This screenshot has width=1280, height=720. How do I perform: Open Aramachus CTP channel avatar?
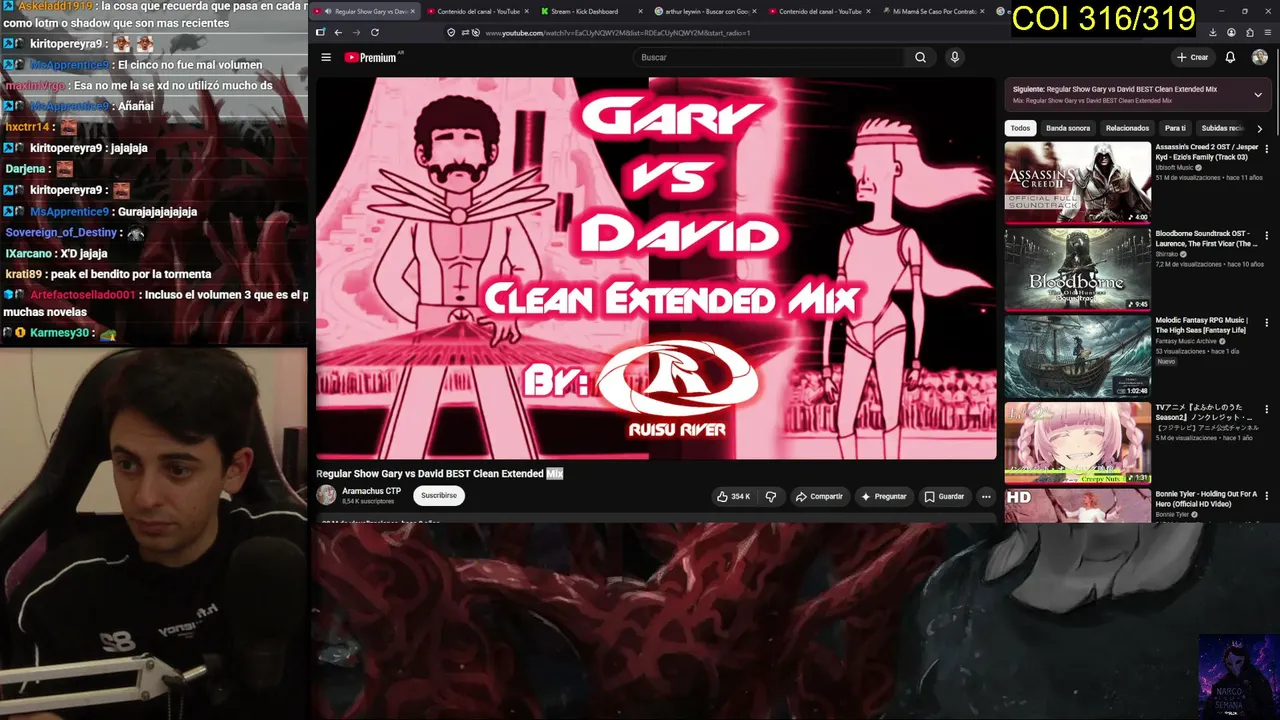(326, 495)
